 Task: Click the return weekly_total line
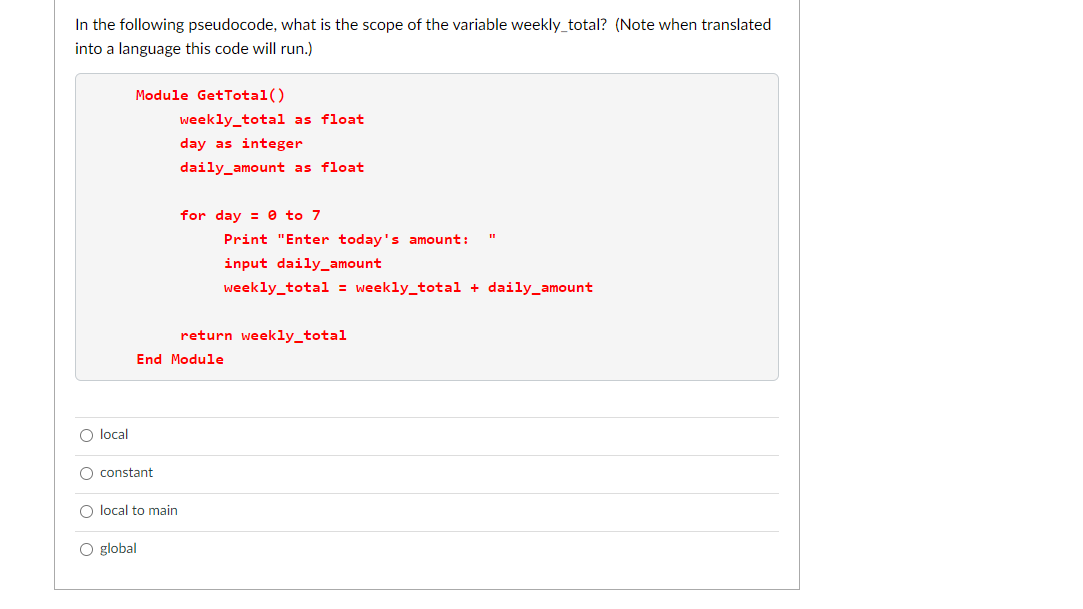pyautogui.click(x=265, y=335)
